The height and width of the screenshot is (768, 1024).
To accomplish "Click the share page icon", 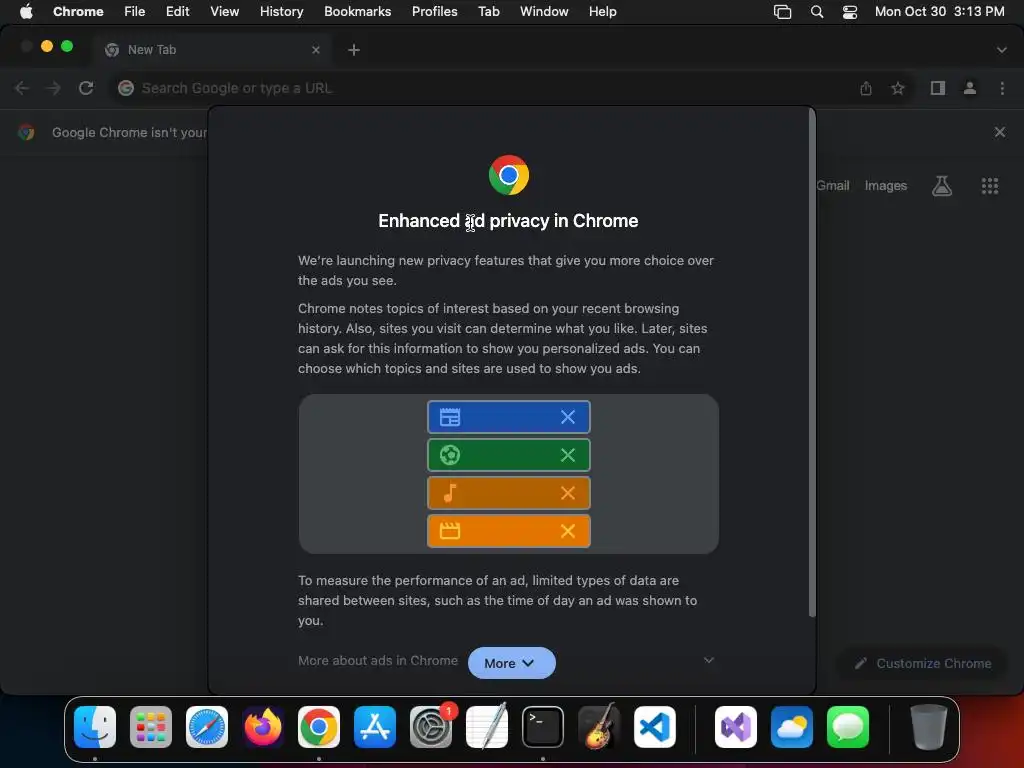I will (x=866, y=88).
